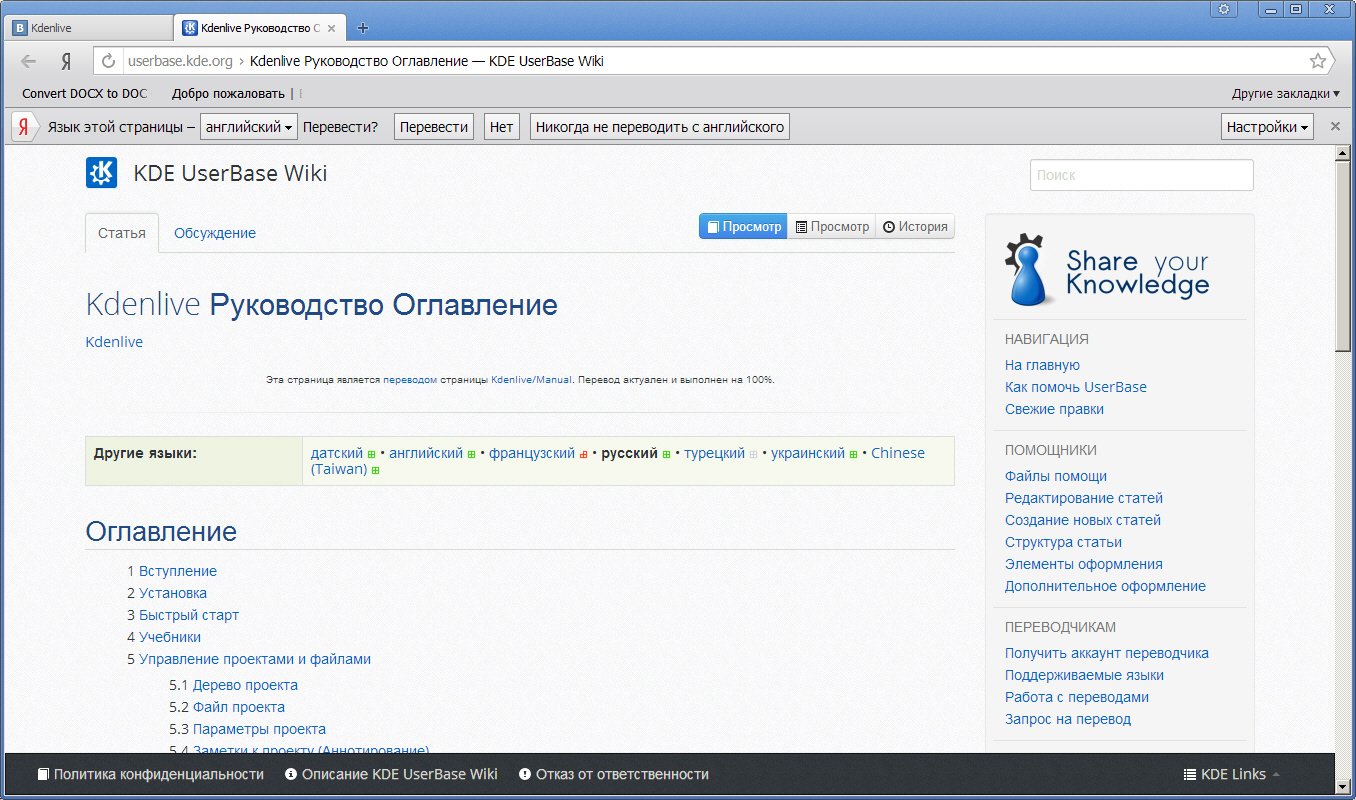Open the Обсуждение tab
1356x800 pixels.
215,233
